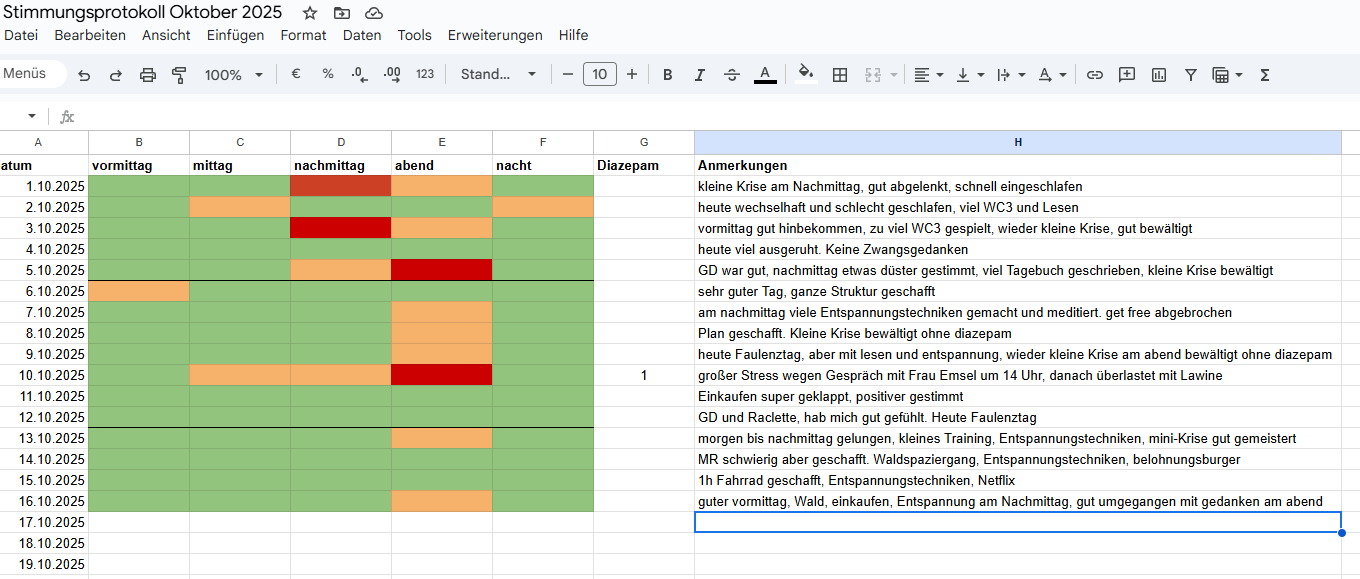1360x579 pixels.
Task: Open the functions sigma icon
Action: (x=1264, y=75)
